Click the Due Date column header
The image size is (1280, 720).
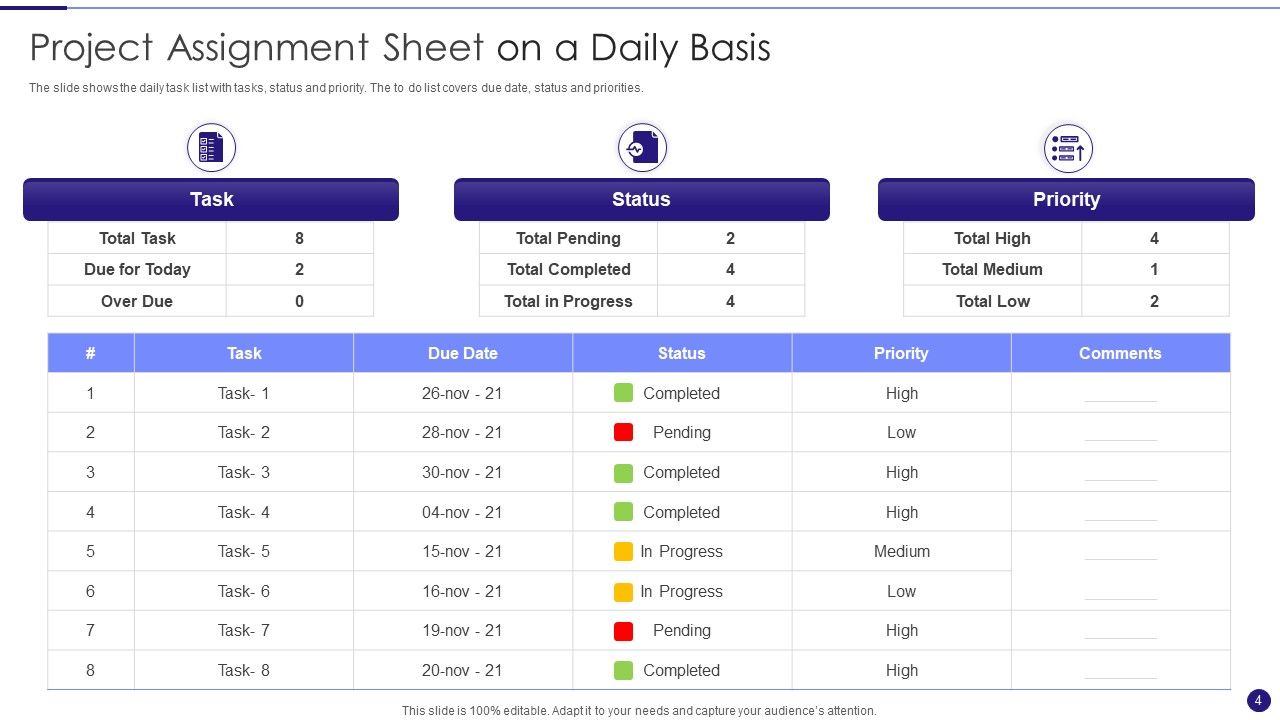[x=462, y=353]
